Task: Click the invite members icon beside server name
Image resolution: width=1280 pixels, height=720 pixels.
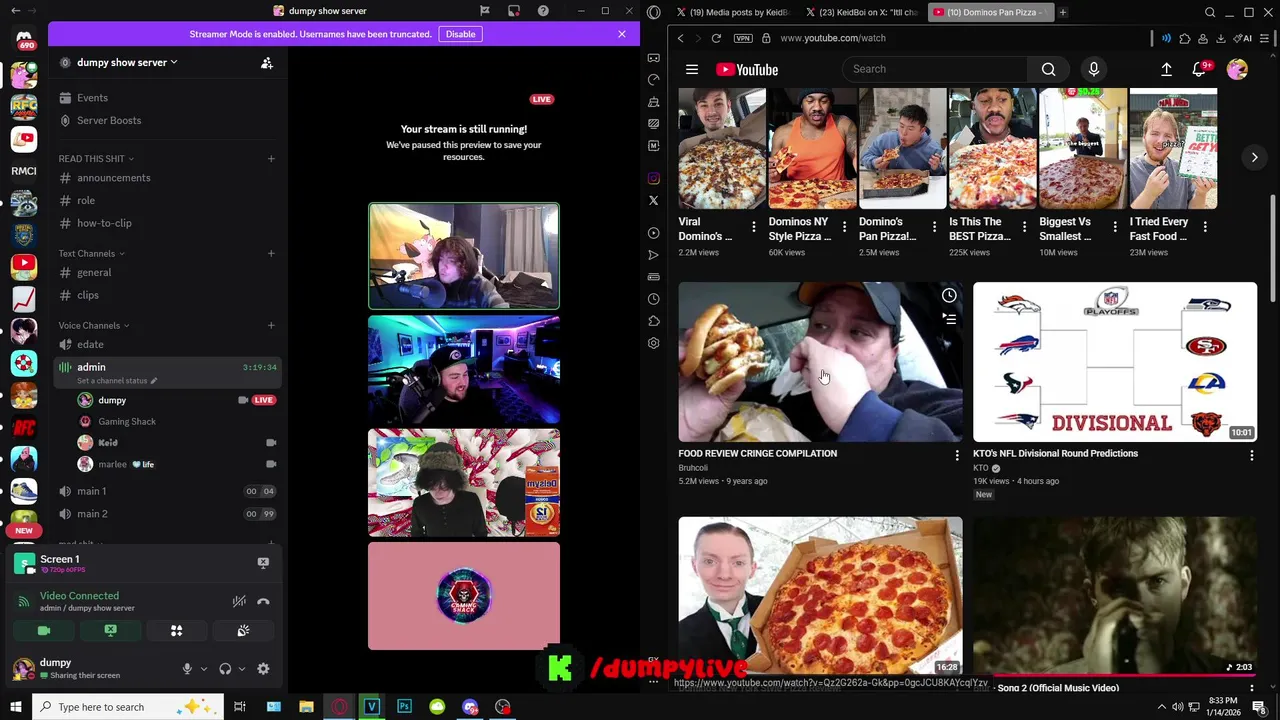Action: [x=267, y=63]
